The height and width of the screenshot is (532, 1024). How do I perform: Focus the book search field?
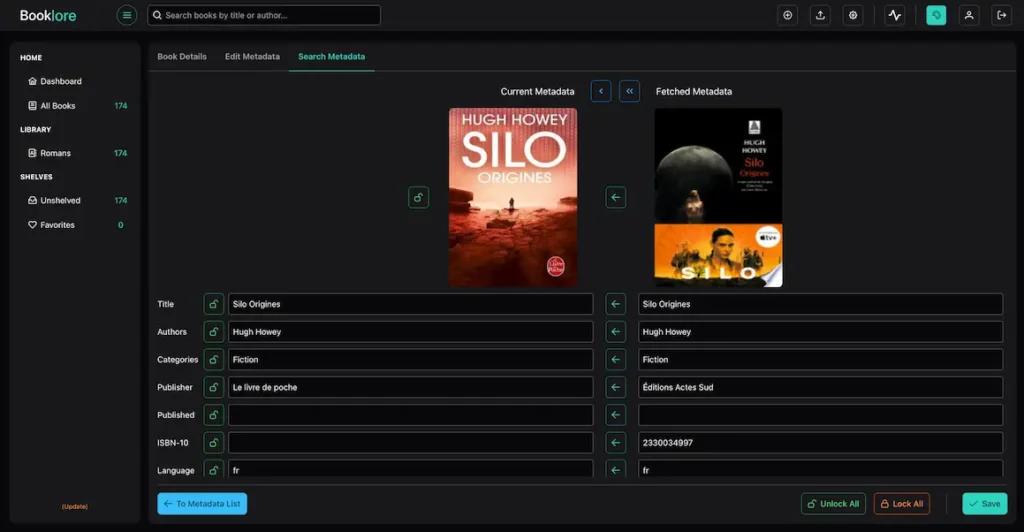coord(264,15)
